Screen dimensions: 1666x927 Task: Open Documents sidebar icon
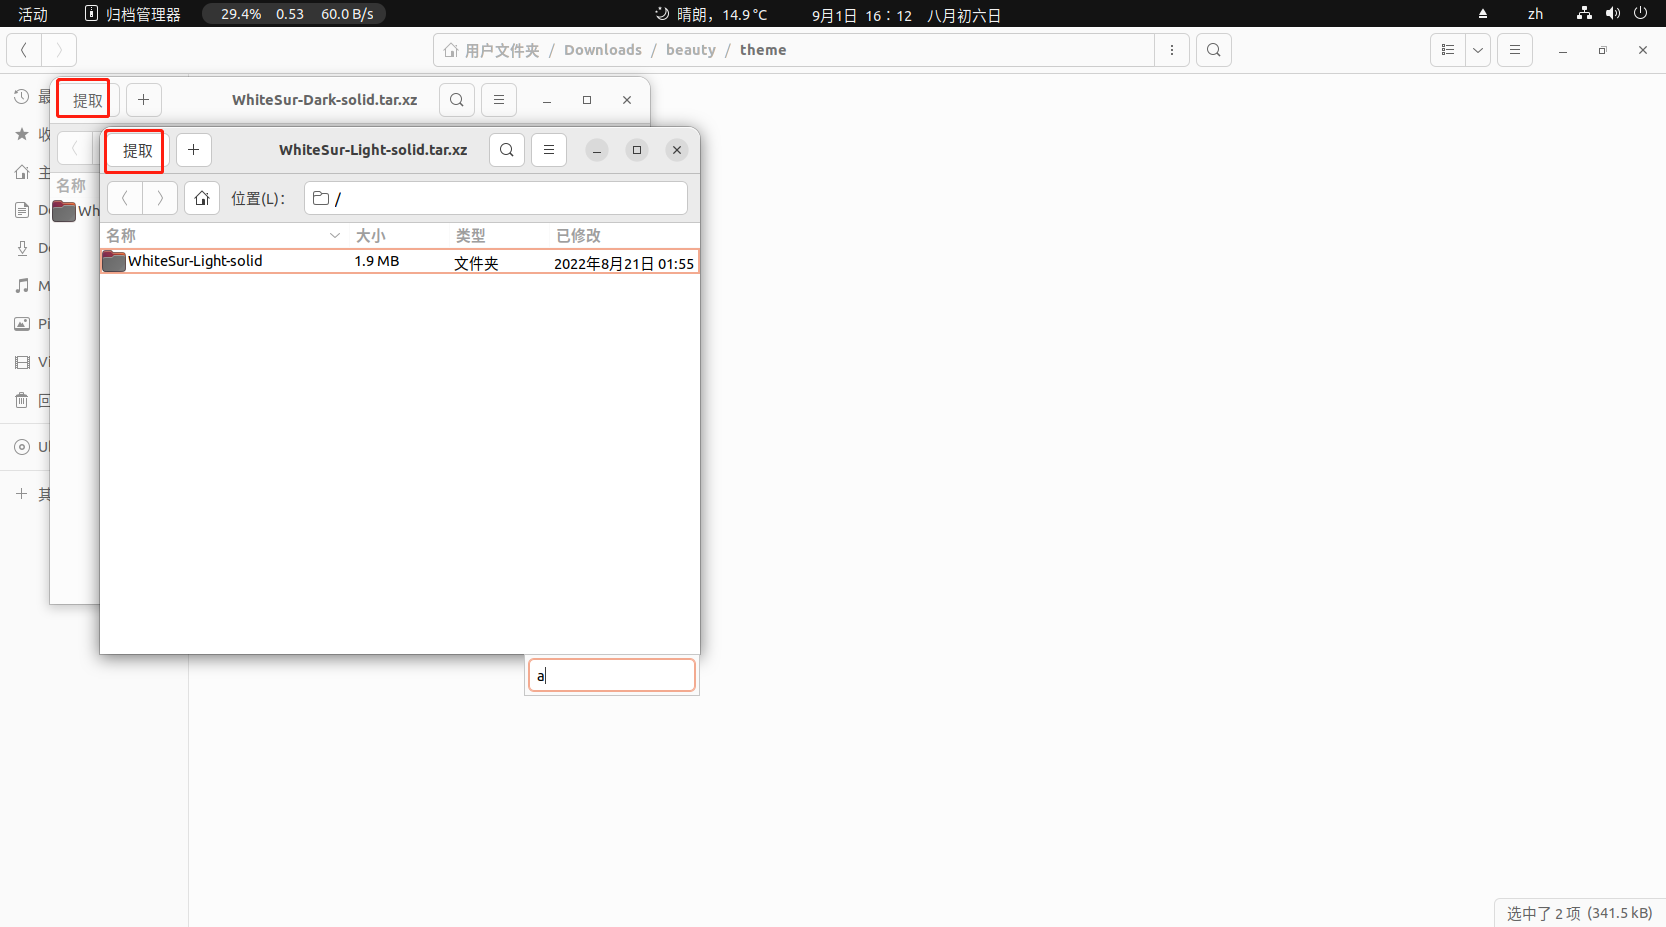[x=22, y=210]
